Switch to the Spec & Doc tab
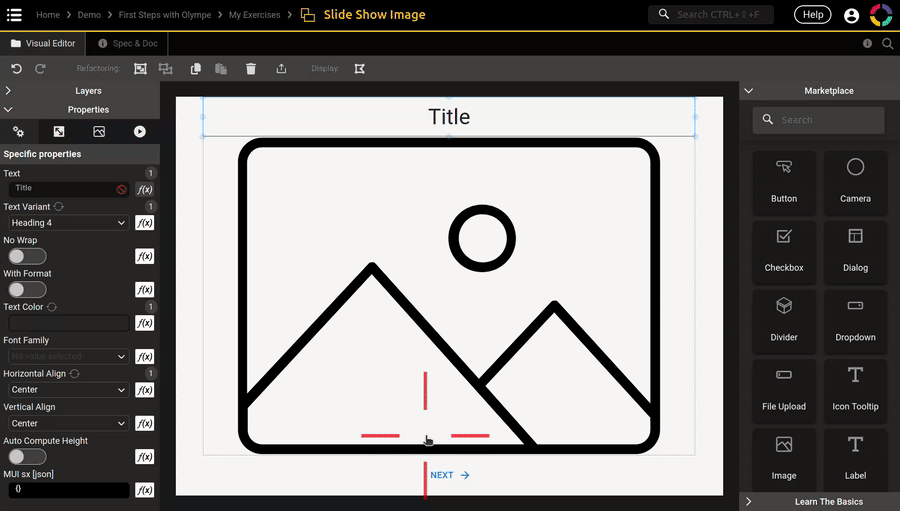This screenshot has width=900, height=511. tap(128, 44)
